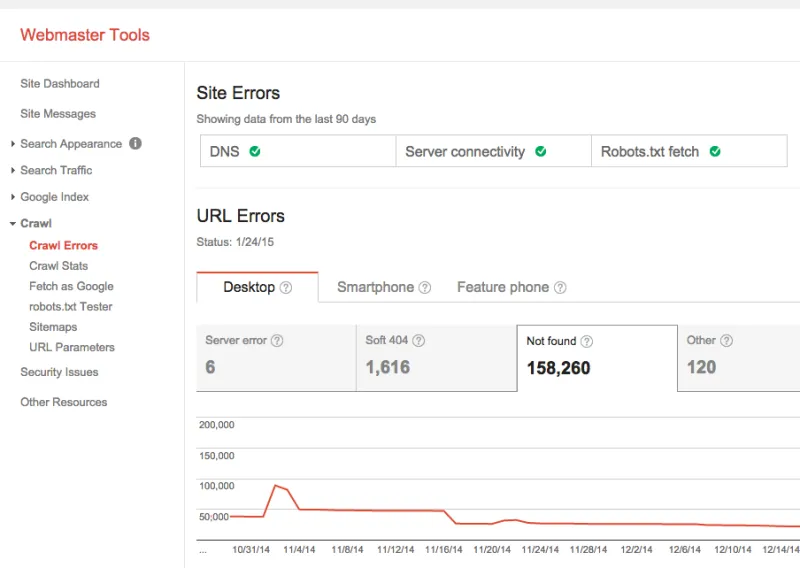Click the 100,000 axis label
This screenshot has width=800, height=568.
tap(216, 486)
